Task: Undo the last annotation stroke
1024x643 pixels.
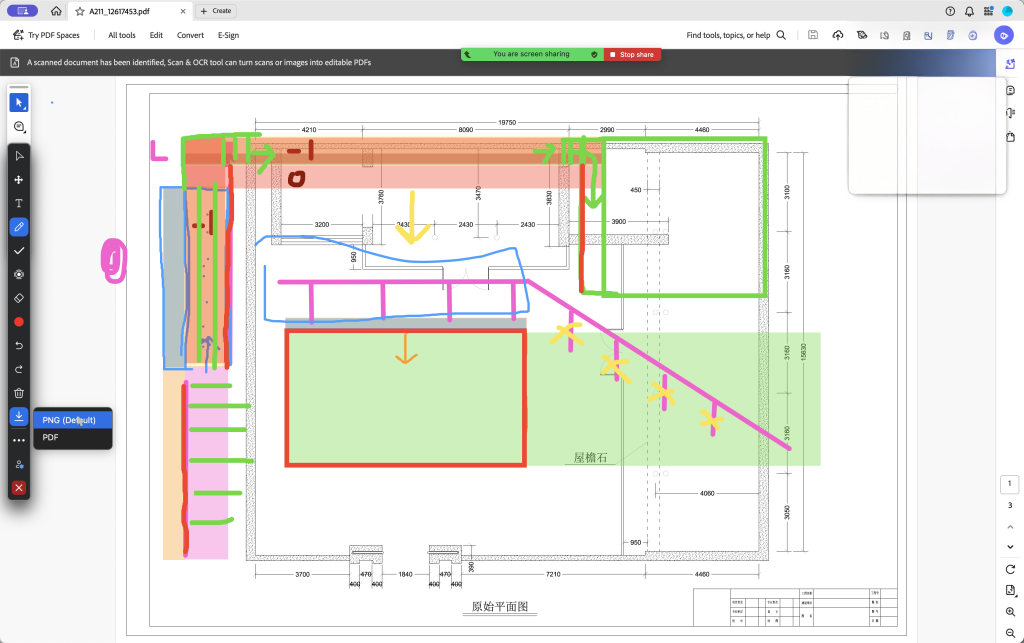Action: [x=19, y=346]
